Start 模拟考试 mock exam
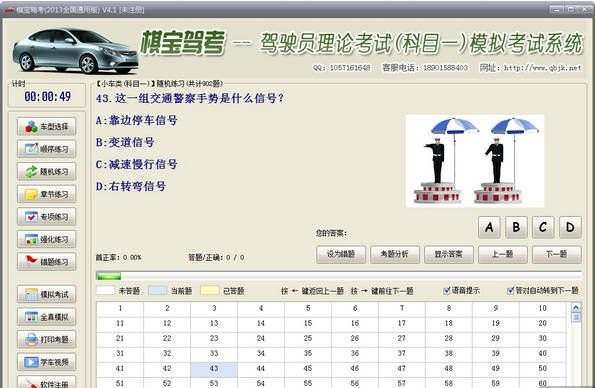Image resolution: width=595 pixels, height=388 pixels. pos(46,294)
